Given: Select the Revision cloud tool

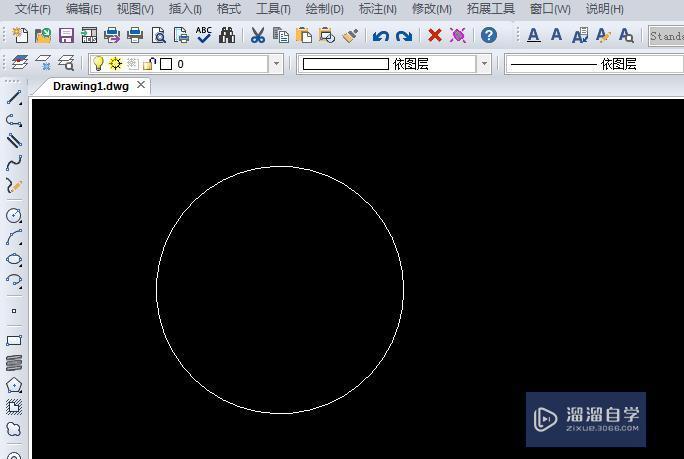Looking at the screenshot, I should point(14,429).
